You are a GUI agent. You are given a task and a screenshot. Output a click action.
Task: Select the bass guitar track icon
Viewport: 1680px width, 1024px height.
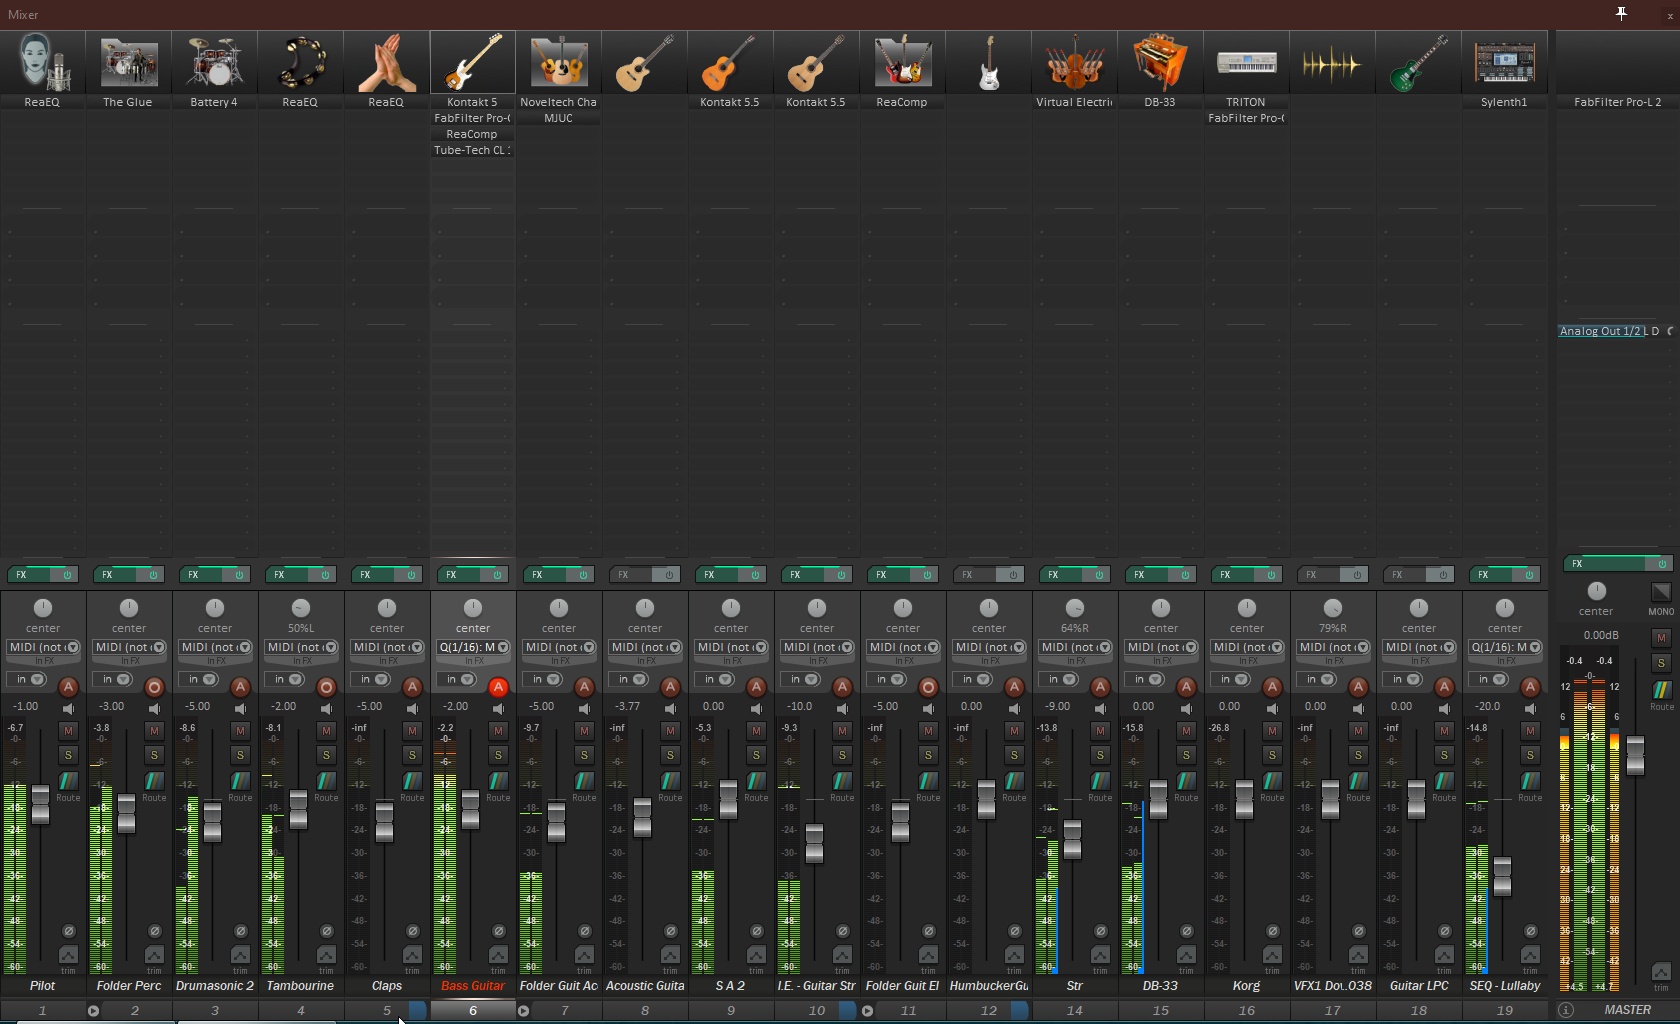click(472, 62)
